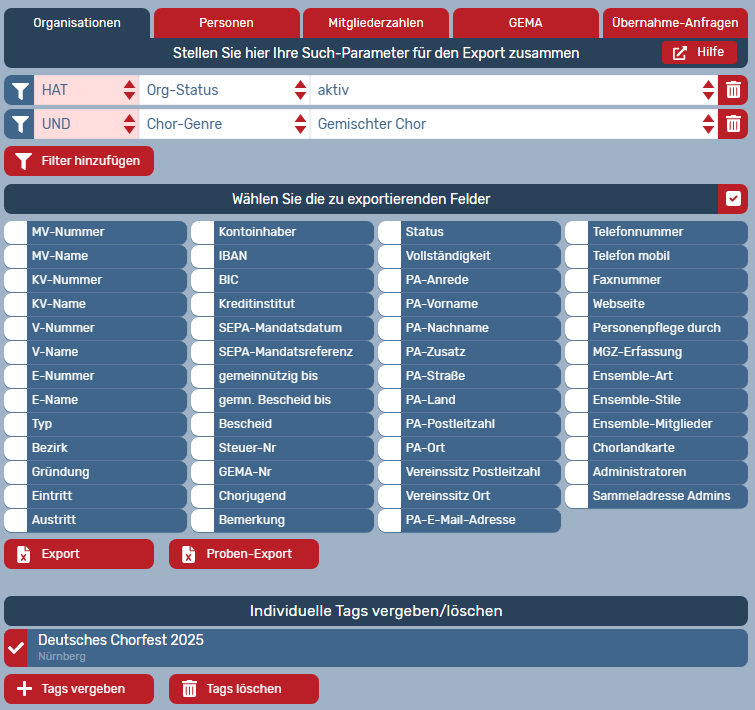755x710 pixels.
Task: Click the select-all fields checkmark icon
Action: point(733,199)
